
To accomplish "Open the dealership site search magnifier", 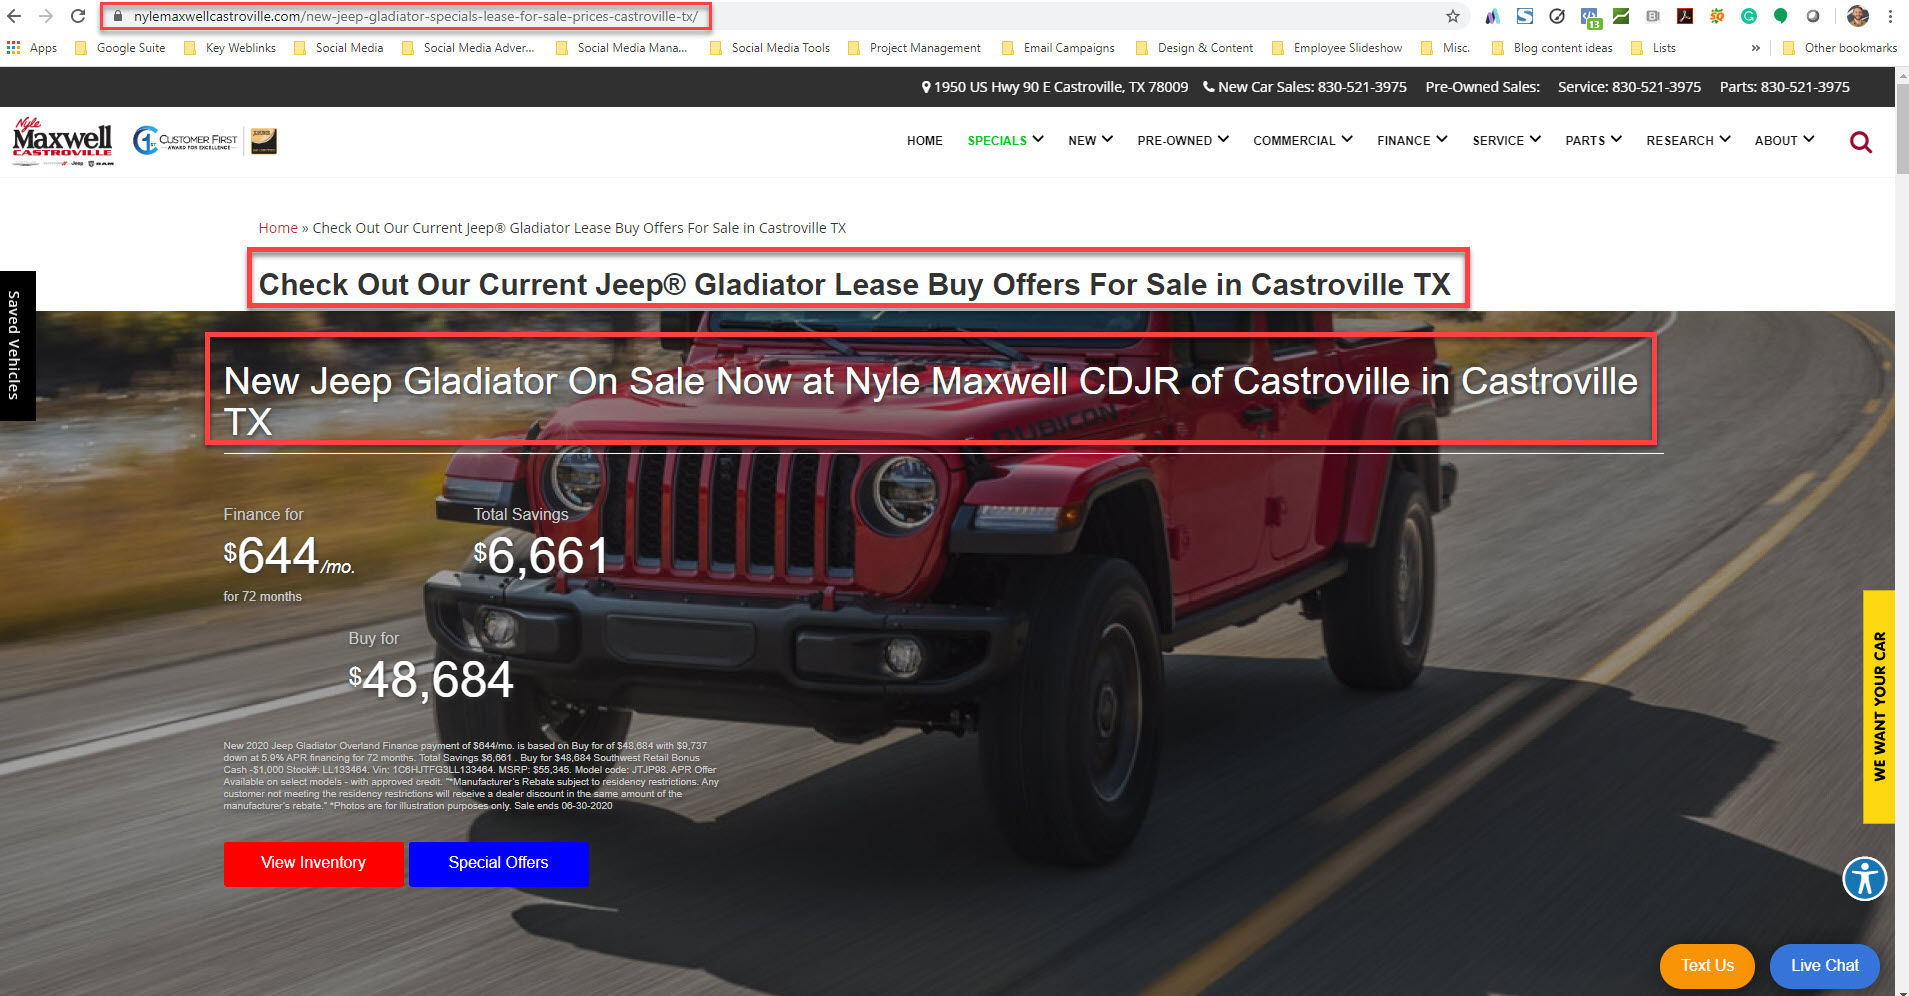I will point(1860,141).
